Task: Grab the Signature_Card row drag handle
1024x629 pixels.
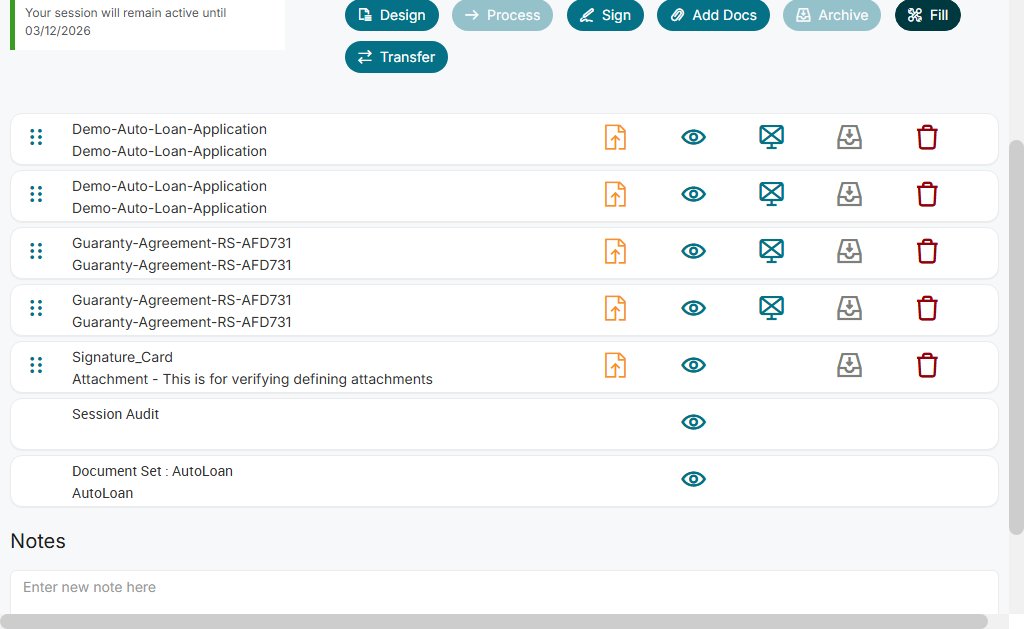Action: pyautogui.click(x=36, y=365)
